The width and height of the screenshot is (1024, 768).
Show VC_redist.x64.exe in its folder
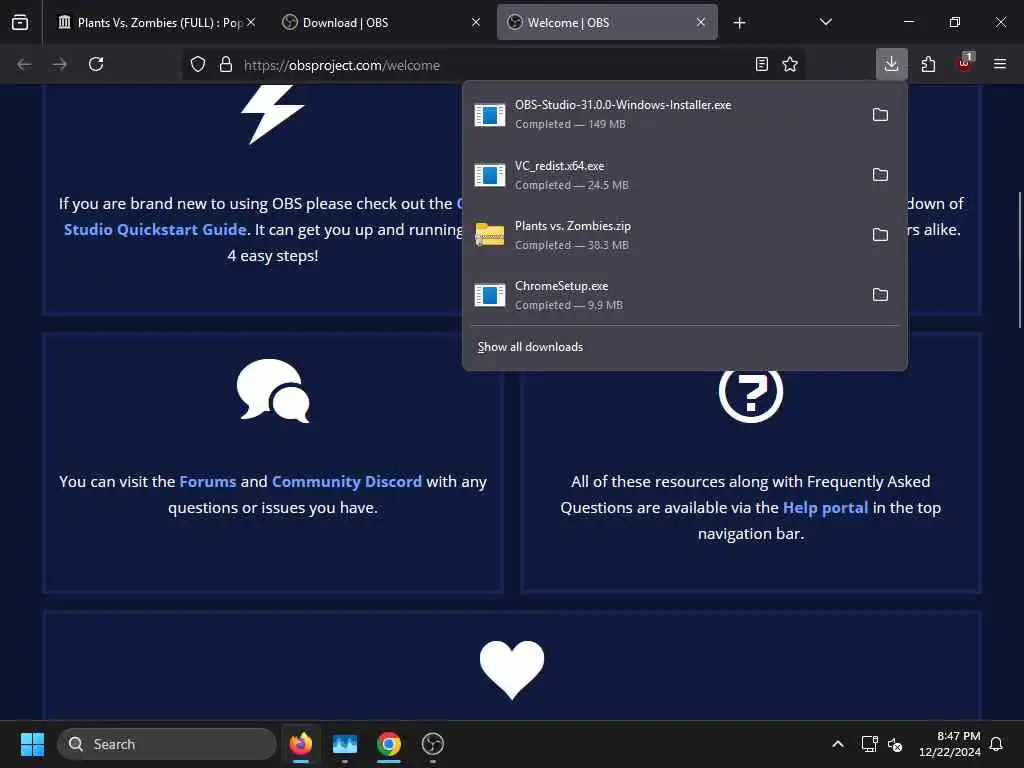[x=880, y=175]
